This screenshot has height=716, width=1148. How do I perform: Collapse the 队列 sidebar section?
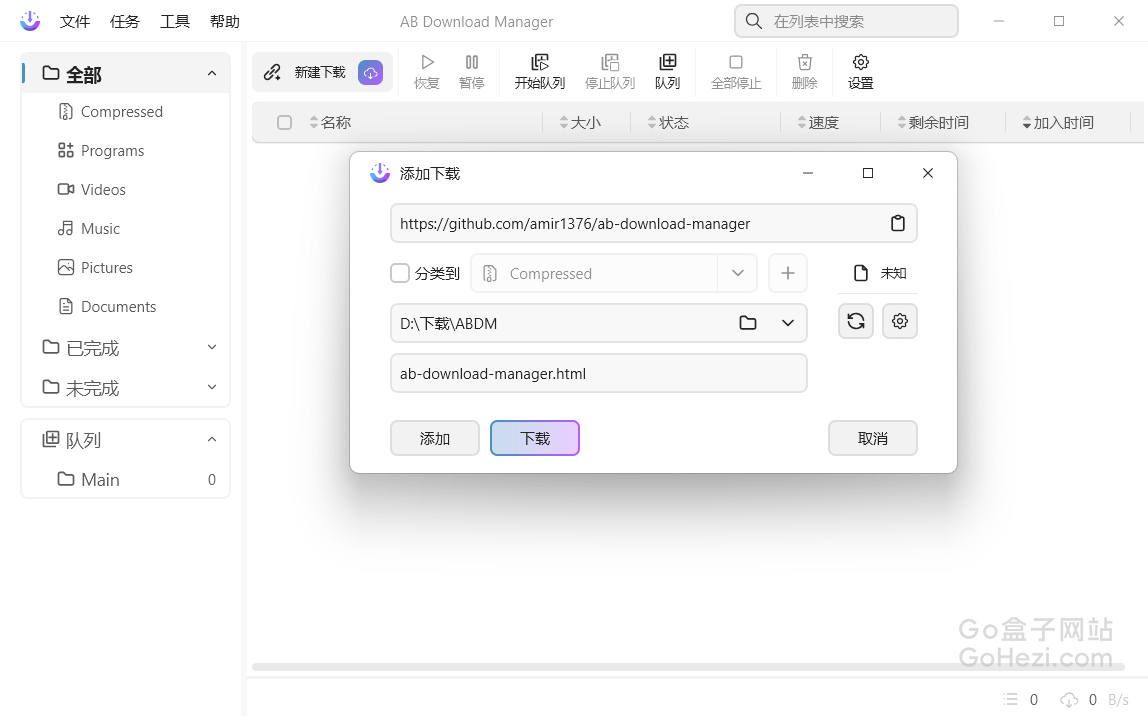tap(211, 440)
